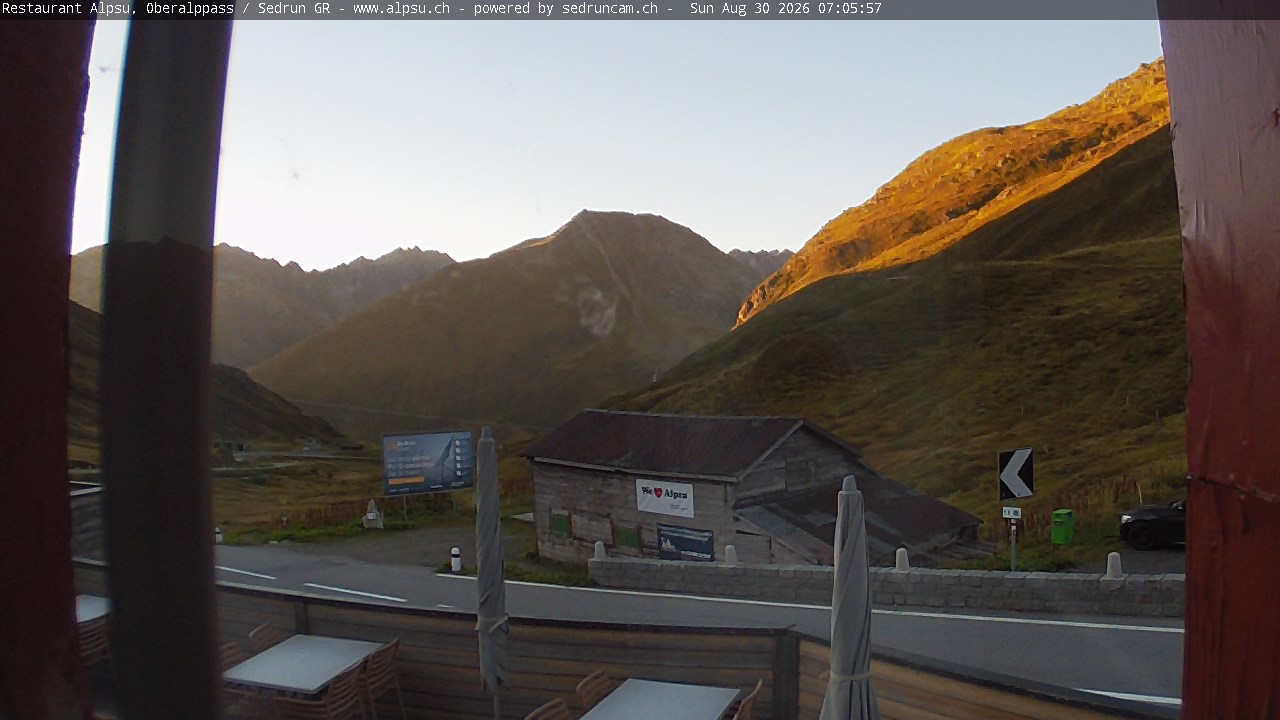The image size is (1280, 720).
Task: Click the 'powered by' caption text
Action: pos(514,9)
